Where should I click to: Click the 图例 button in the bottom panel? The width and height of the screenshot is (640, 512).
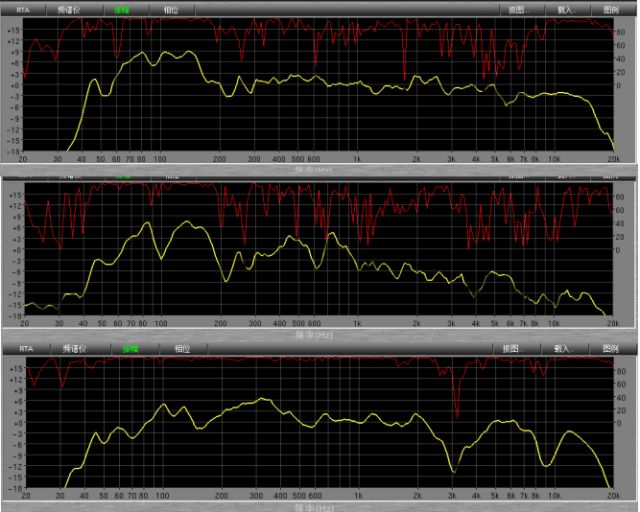(x=611, y=349)
